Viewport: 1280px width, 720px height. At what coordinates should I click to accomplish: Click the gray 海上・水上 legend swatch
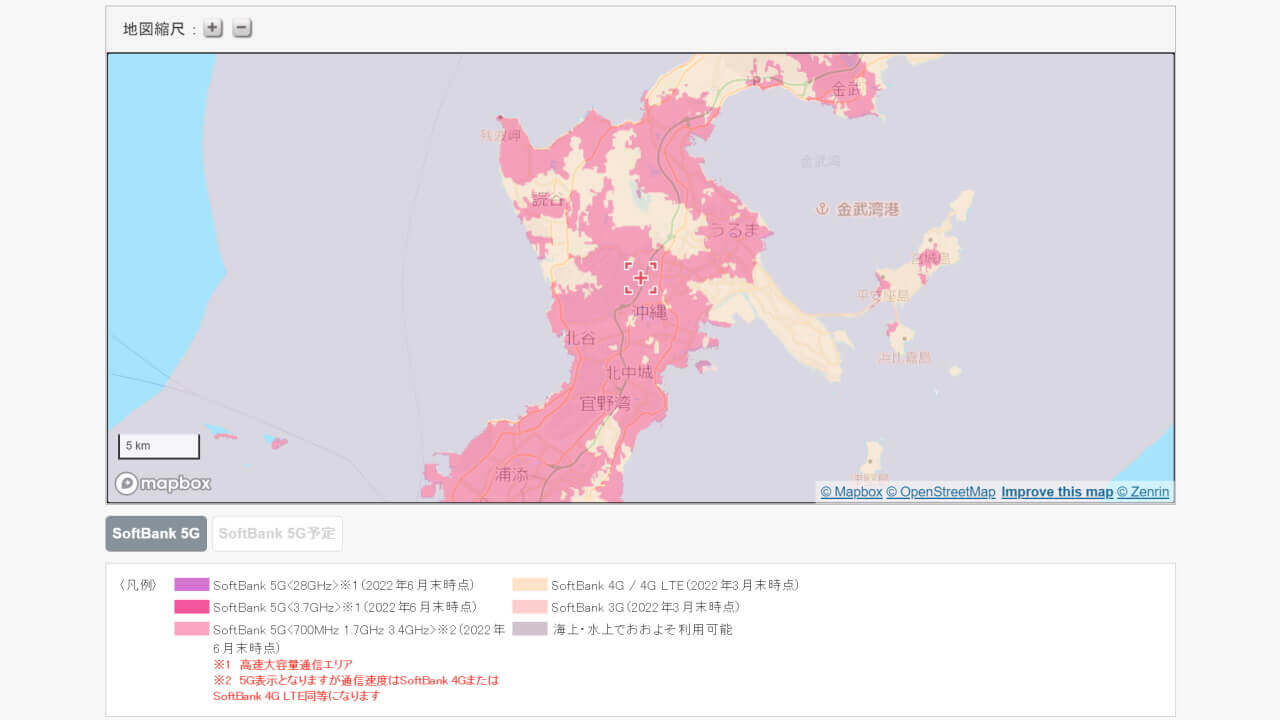(x=528, y=629)
